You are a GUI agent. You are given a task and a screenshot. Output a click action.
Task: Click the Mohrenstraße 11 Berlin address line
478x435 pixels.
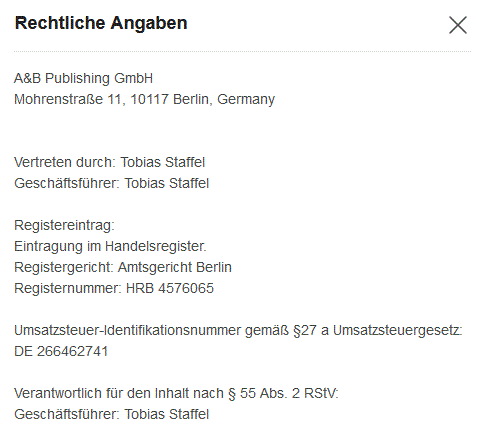pyautogui.click(x=145, y=99)
